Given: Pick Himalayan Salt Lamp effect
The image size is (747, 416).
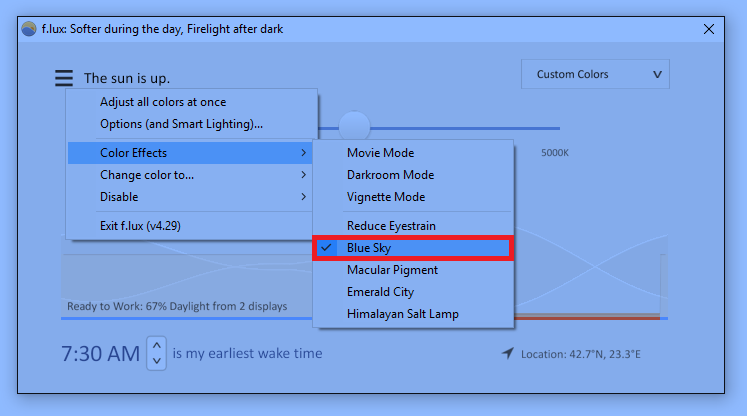Looking at the screenshot, I should pos(413,314).
